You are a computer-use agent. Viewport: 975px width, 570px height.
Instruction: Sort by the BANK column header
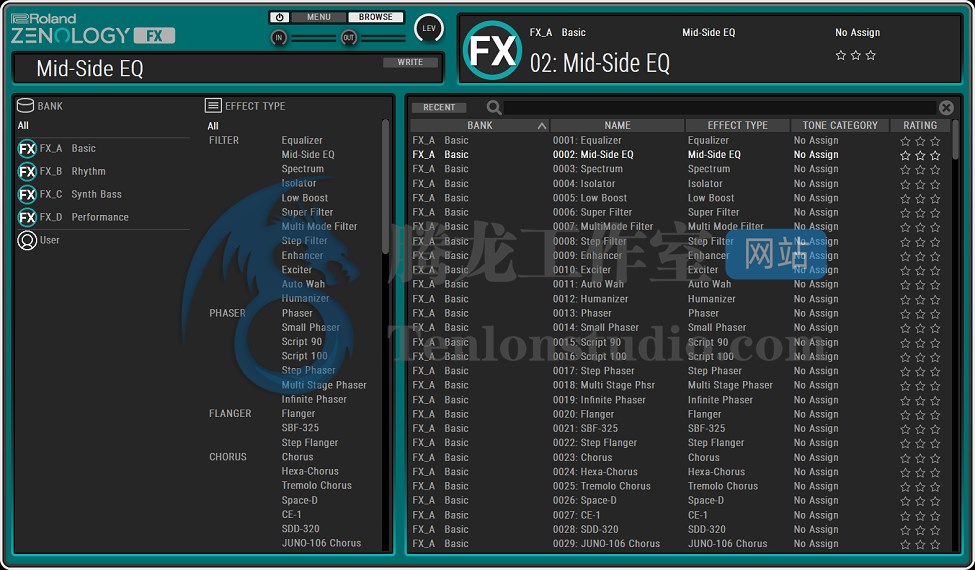tap(479, 126)
